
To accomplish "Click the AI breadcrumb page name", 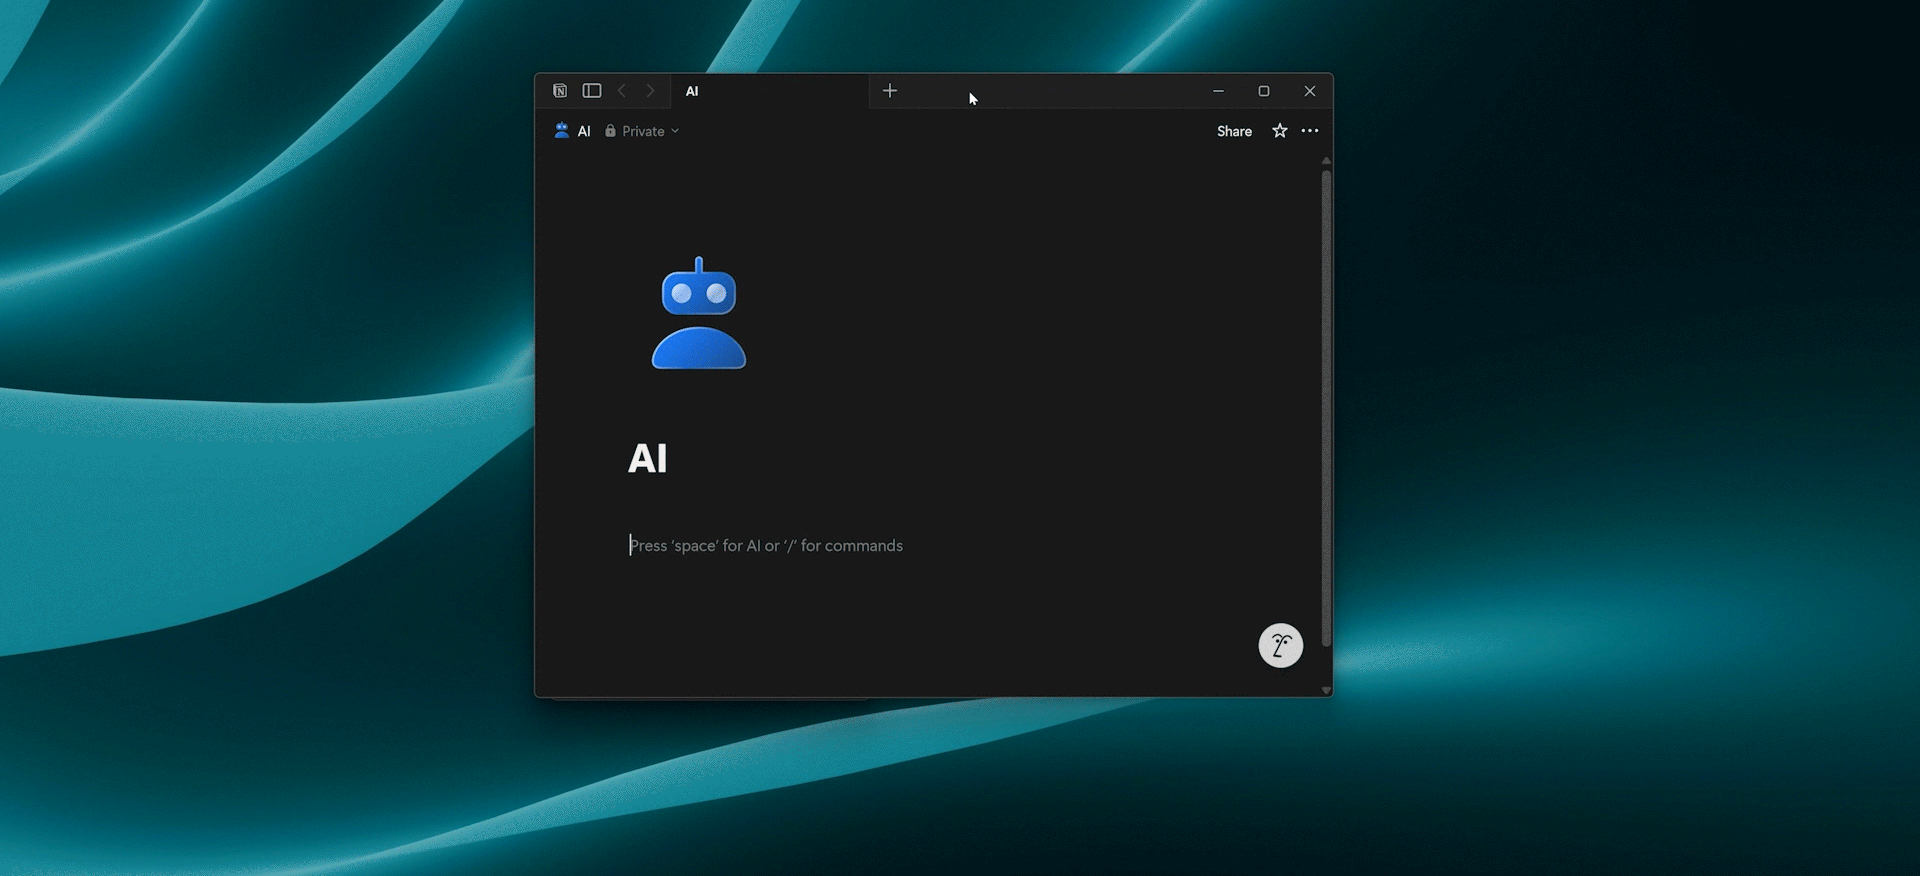I will point(584,131).
